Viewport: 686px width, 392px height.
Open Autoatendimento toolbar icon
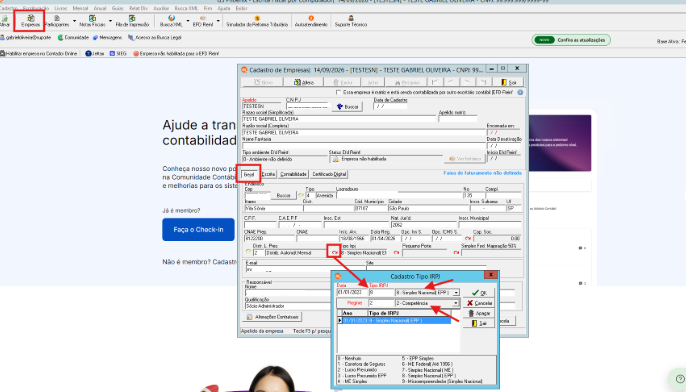pyautogui.click(x=311, y=21)
